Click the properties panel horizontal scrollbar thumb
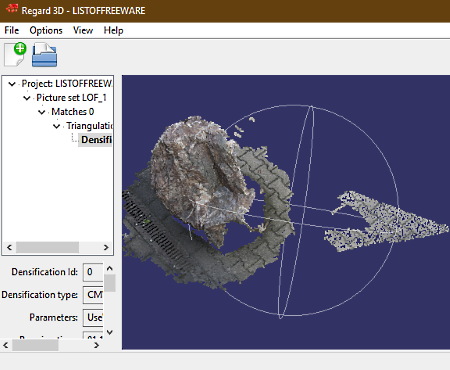450x370 pixels. (x=35, y=345)
